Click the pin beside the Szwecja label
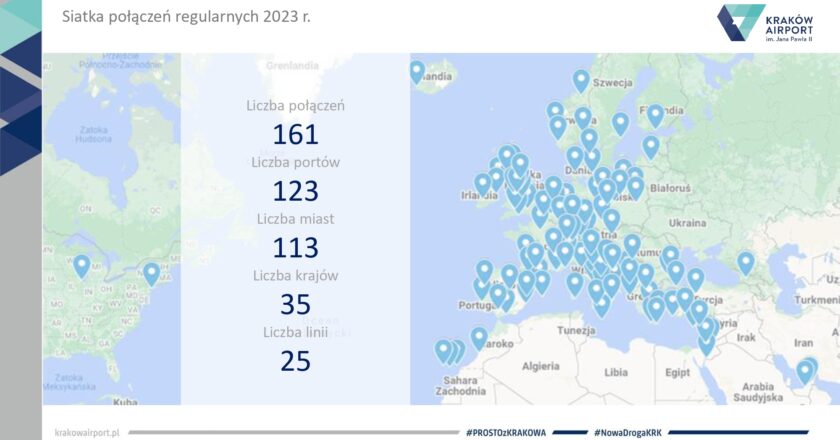The image size is (840, 440). coord(581,80)
